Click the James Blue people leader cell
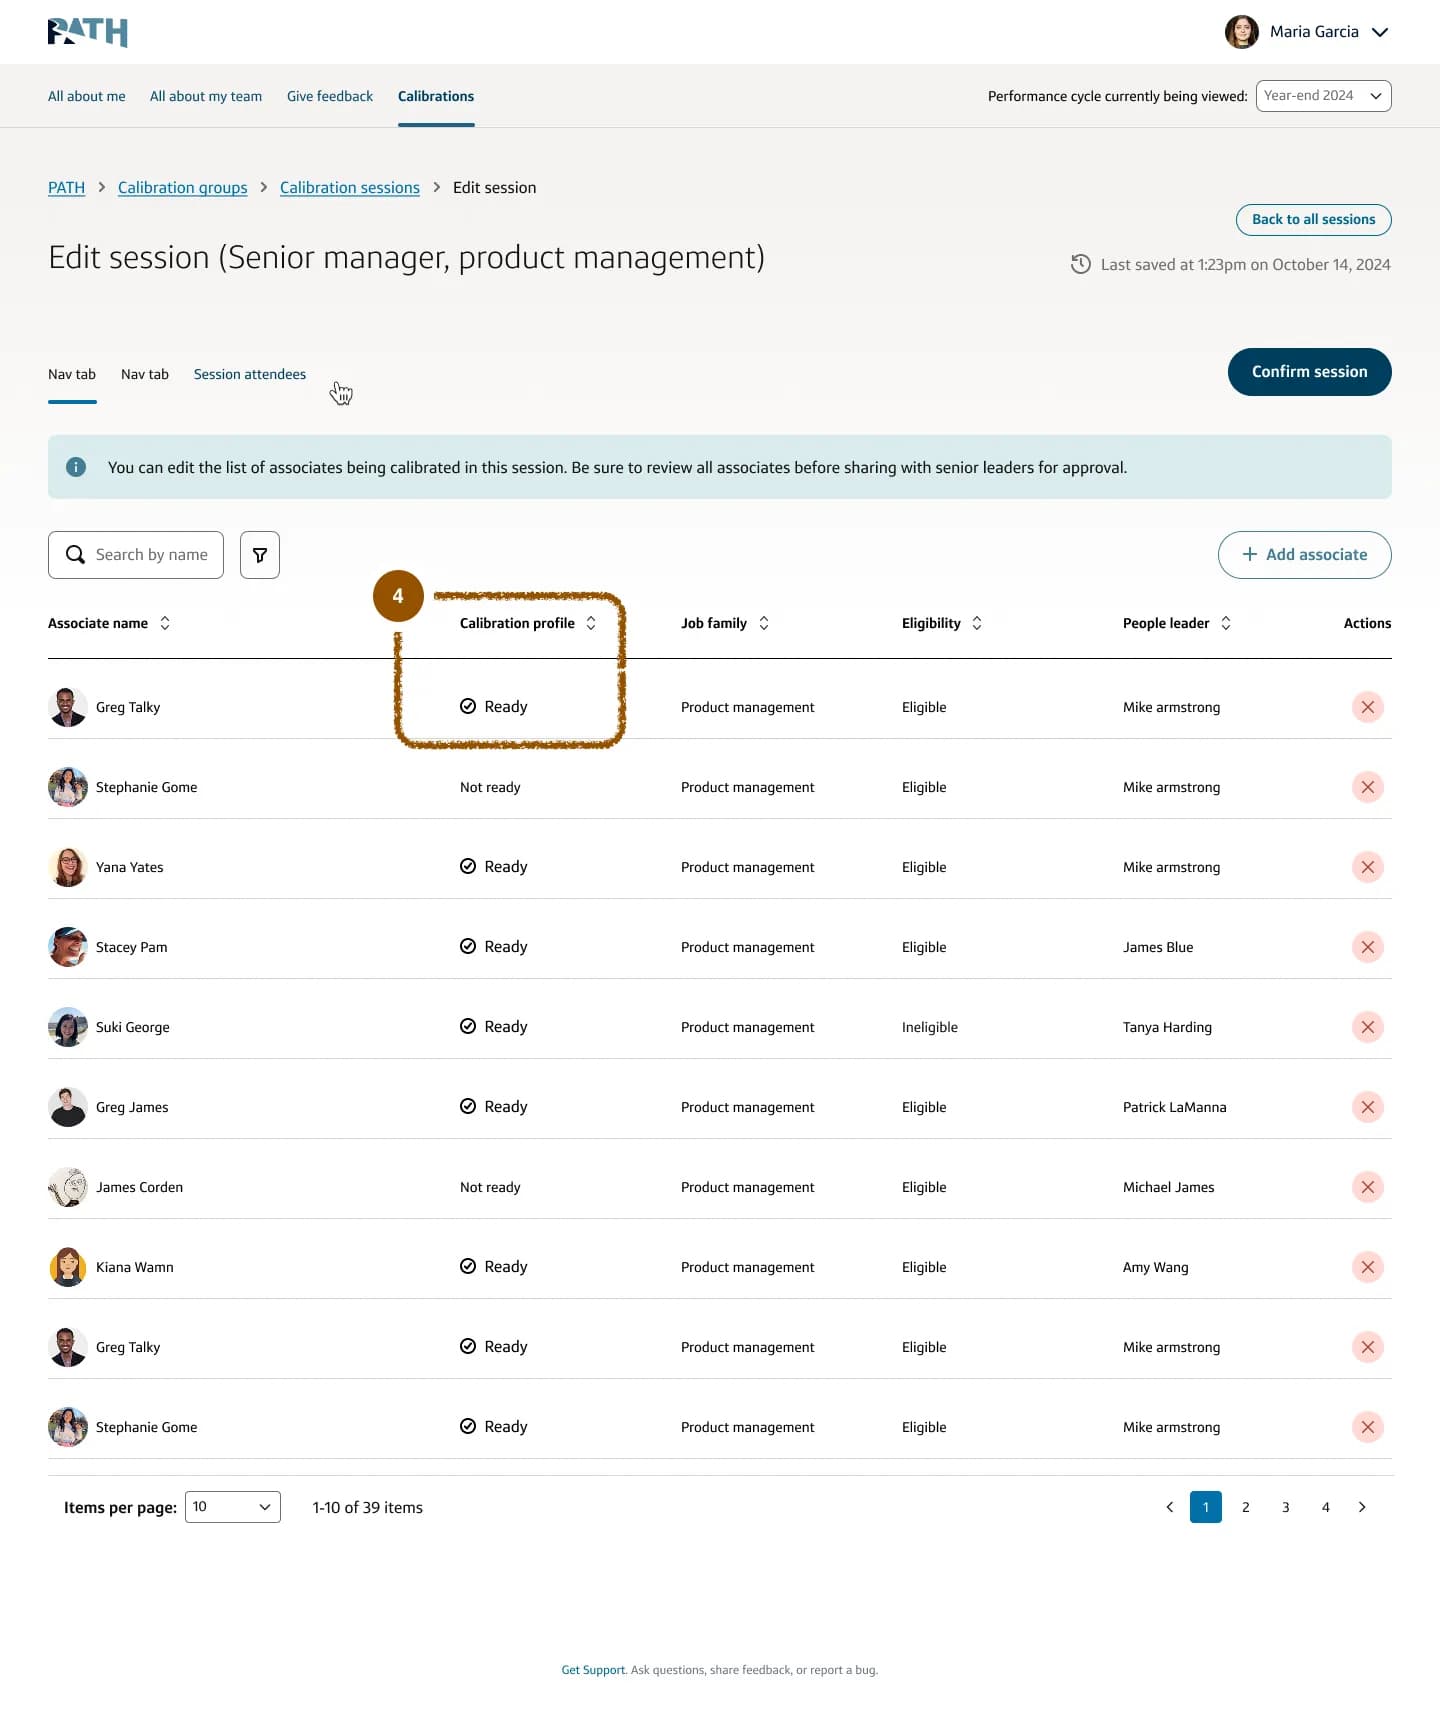Viewport: 1440px width, 1712px height. click(x=1158, y=947)
